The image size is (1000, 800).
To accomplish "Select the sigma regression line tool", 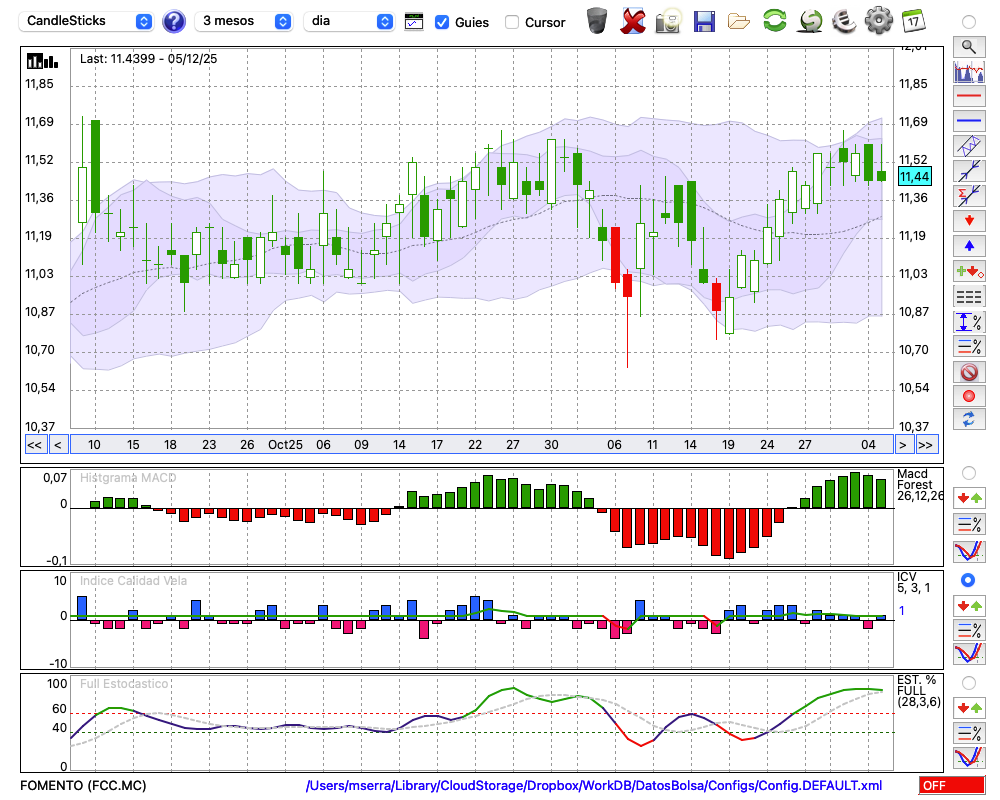I will 969,195.
